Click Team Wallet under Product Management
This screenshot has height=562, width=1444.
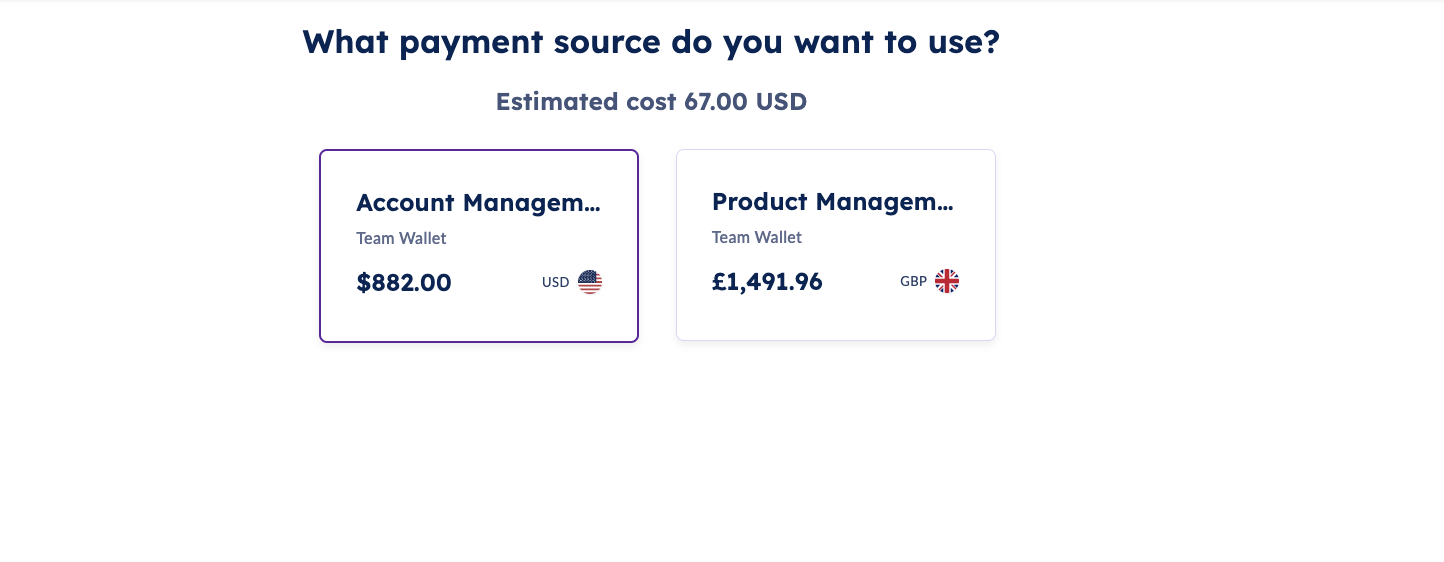pos(757,238)
